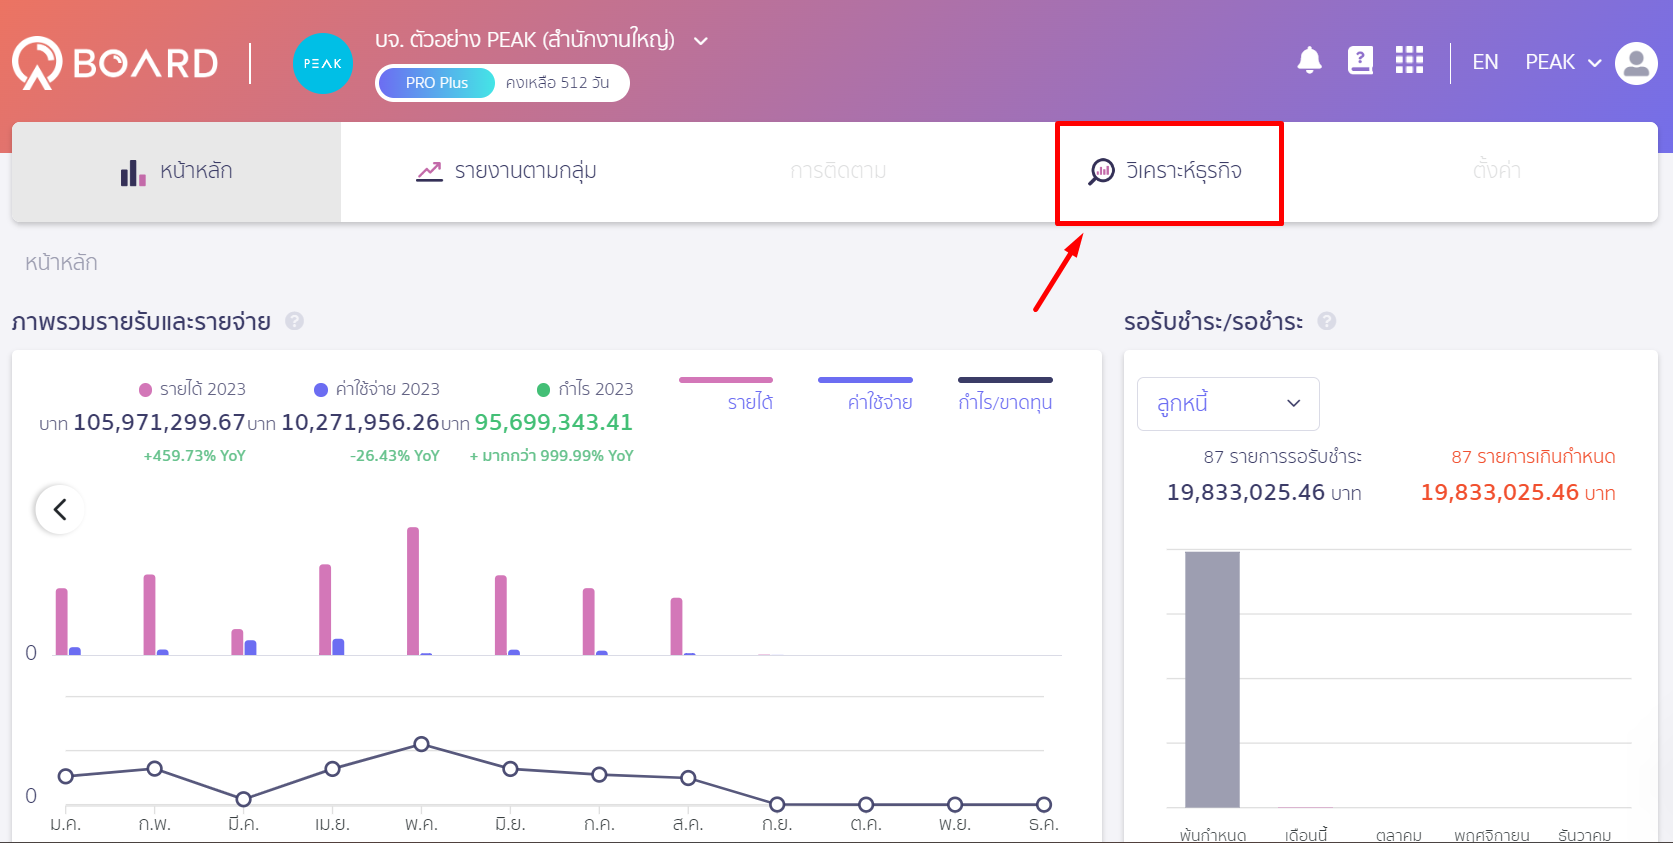
Task: Open the apps grid launcher icon
Action: click(1409, 61)
